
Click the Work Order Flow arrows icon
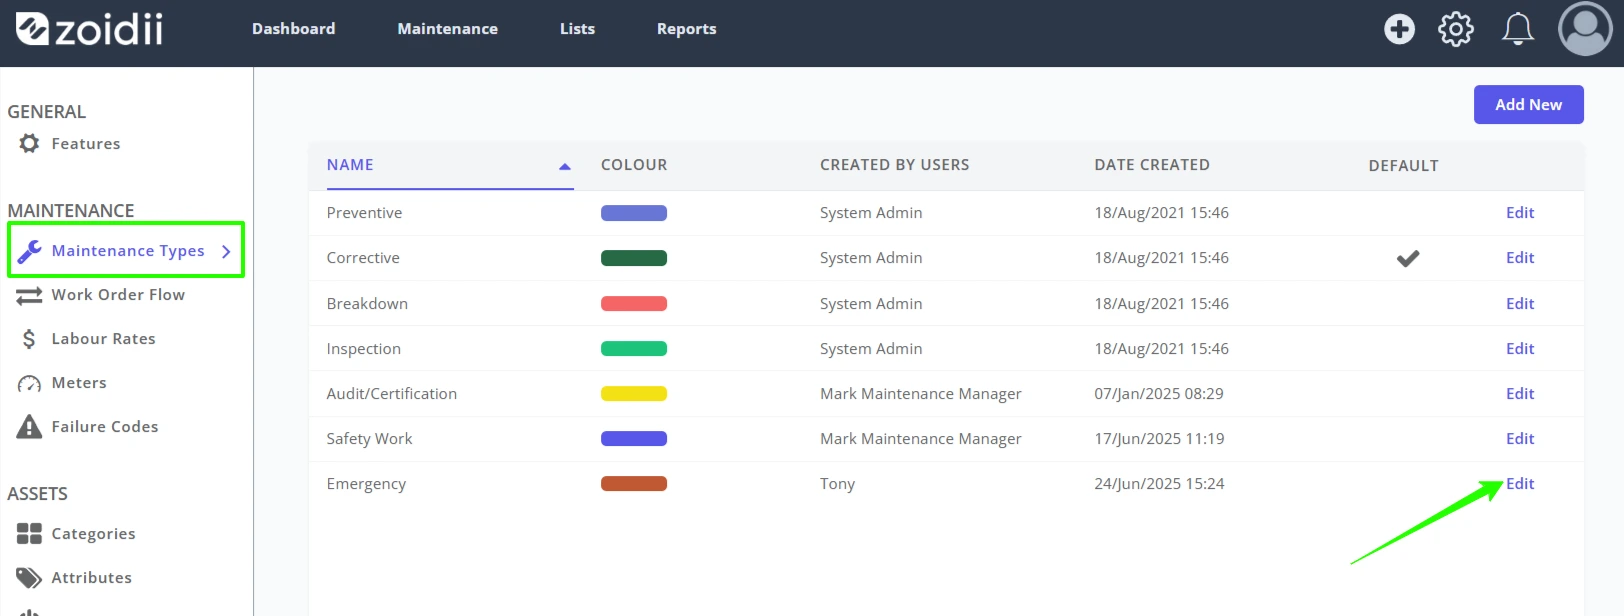point(29,295)
